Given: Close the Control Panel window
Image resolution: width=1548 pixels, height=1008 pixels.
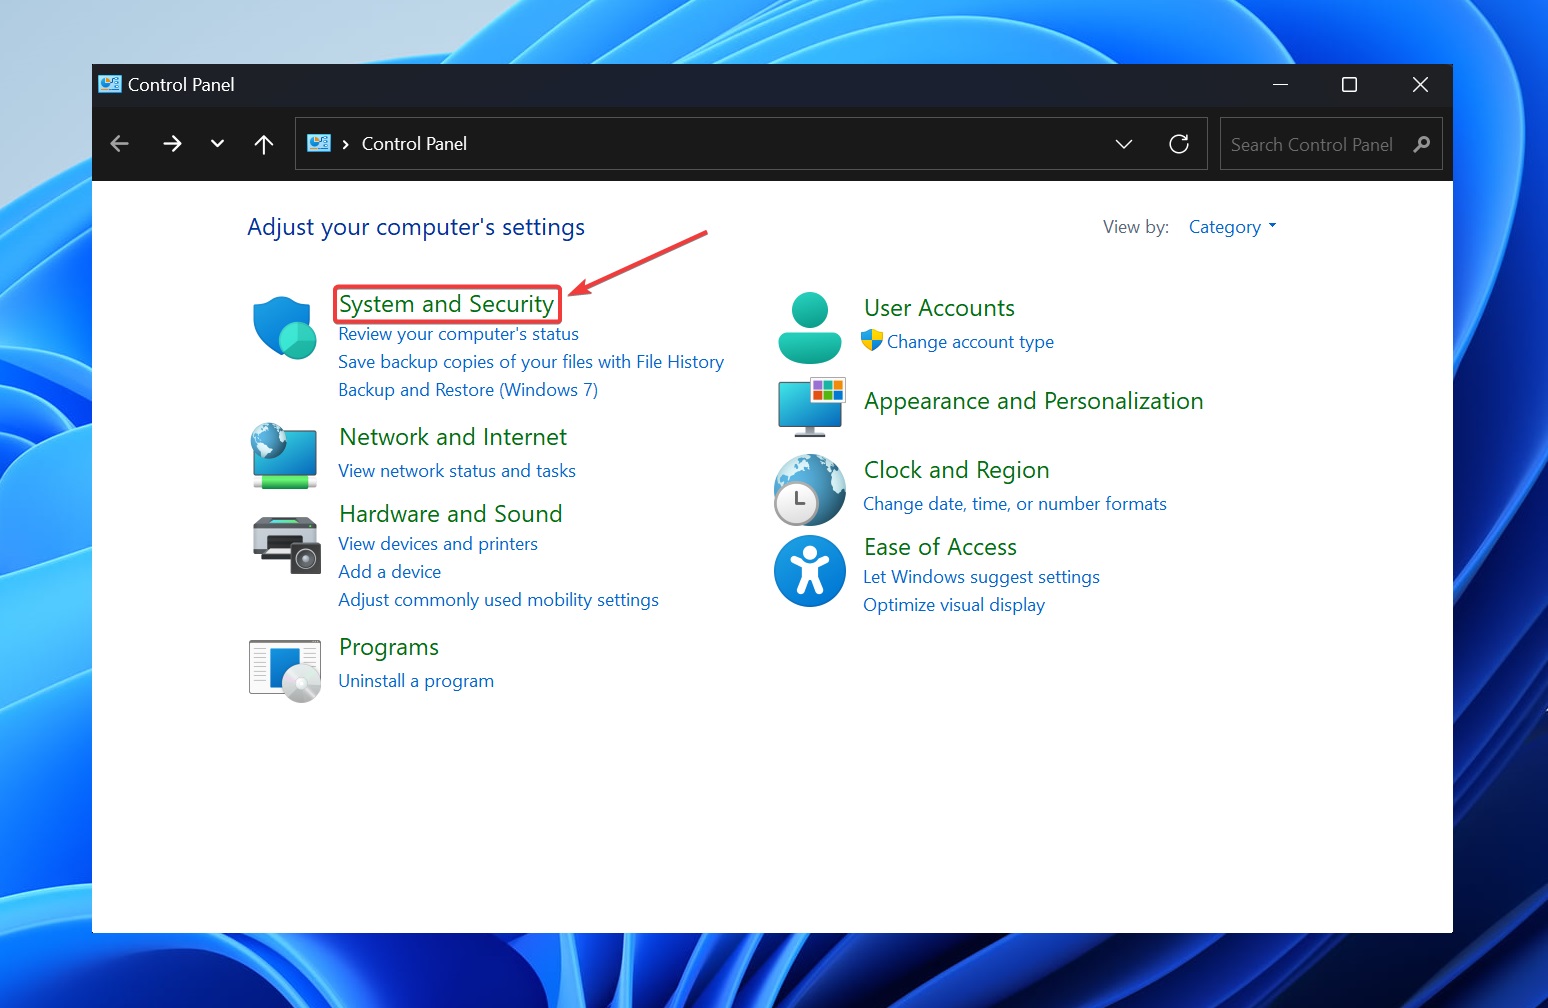Looking at the screenshot, I should click(1420, 85).
